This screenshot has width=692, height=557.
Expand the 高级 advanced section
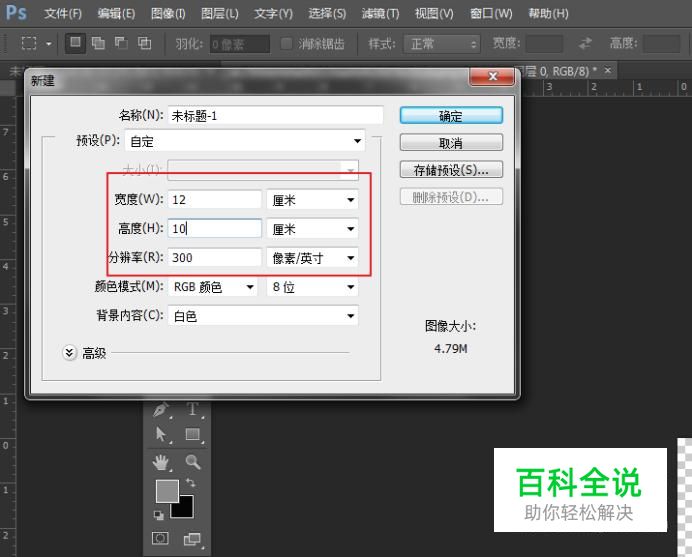[x=69, y=353]
